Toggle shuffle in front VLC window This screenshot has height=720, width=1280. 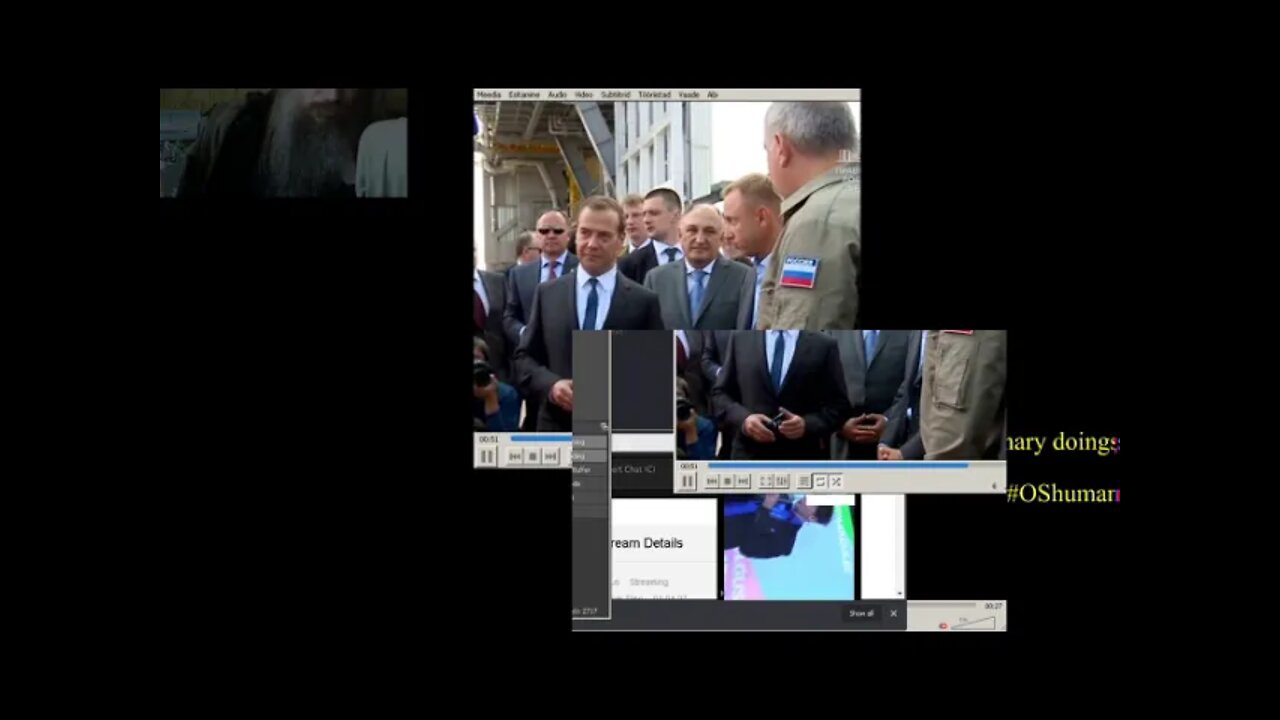pyautogui.click(x=836, y=481)
